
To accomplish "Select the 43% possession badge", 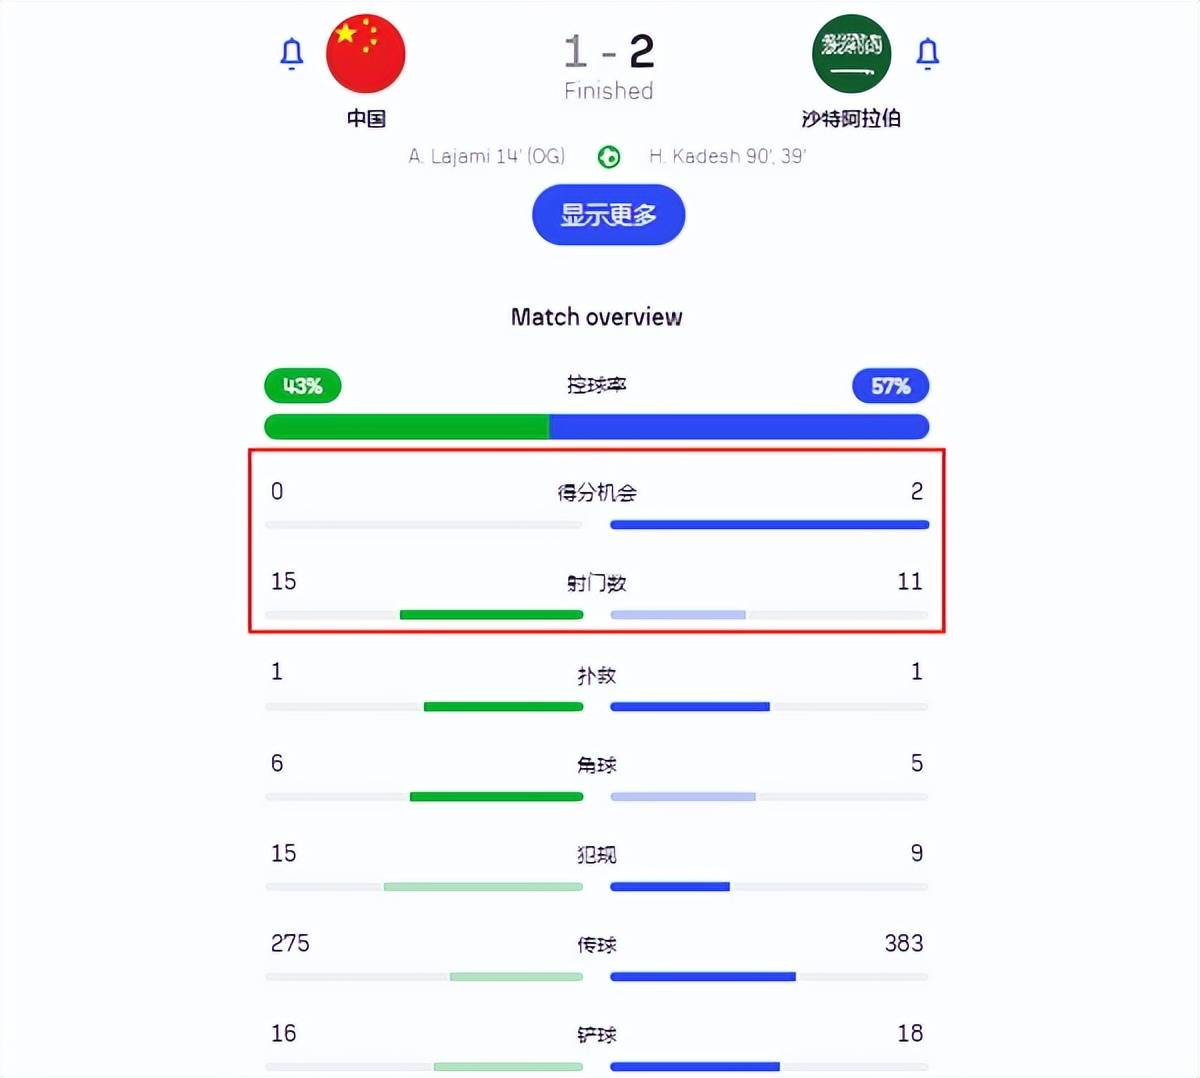I will click(303, 386).
